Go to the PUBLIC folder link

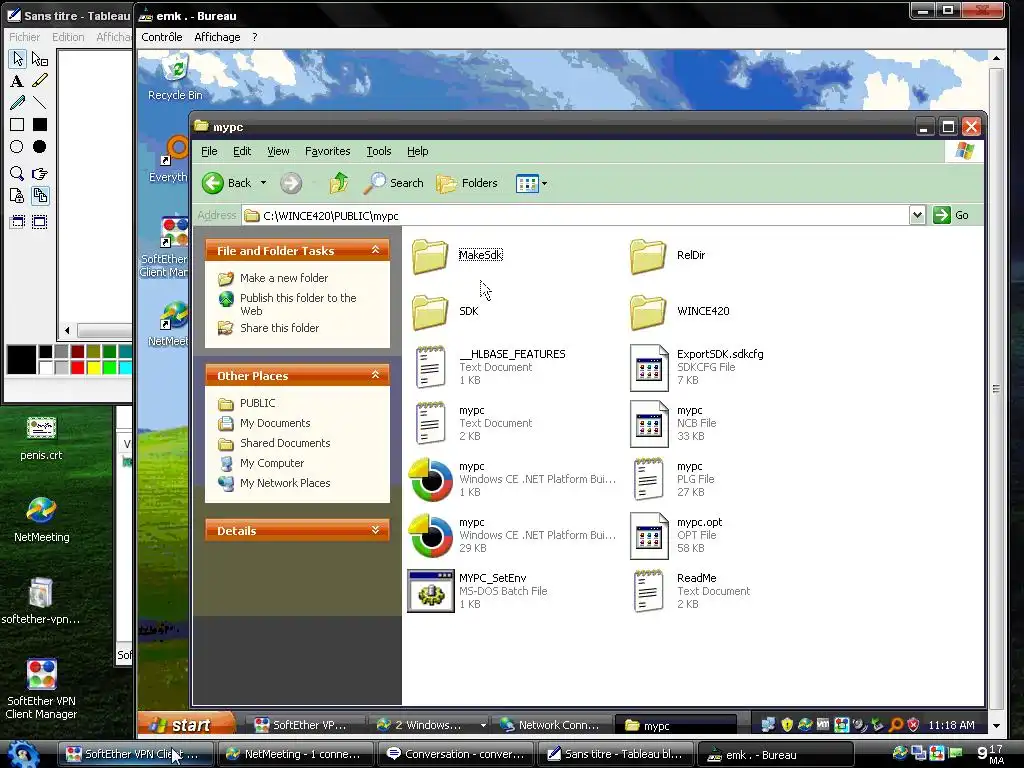257,403
